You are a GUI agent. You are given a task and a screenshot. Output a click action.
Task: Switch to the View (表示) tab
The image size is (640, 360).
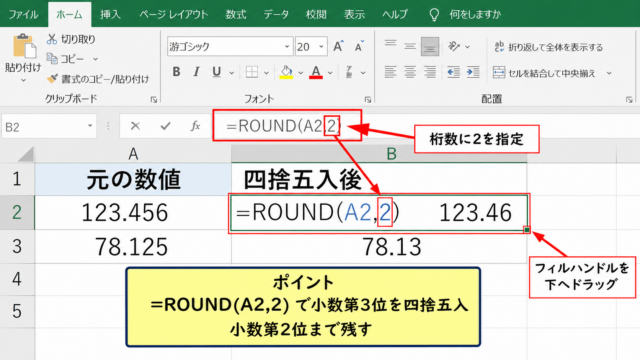pos(354,14)
